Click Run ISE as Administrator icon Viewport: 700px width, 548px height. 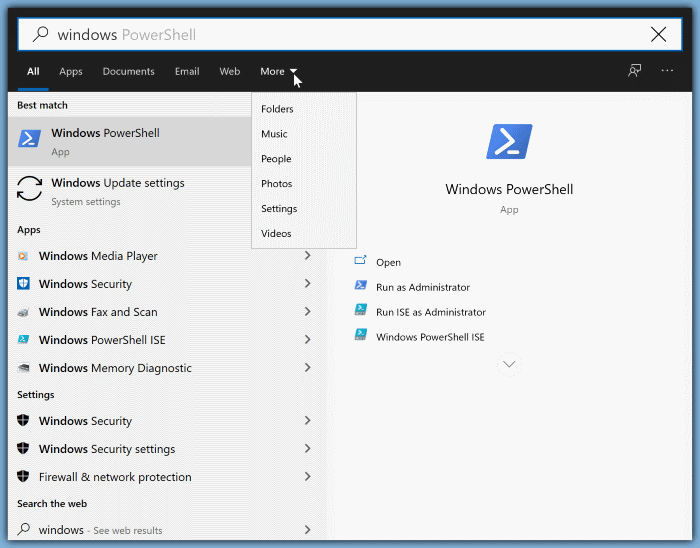click(361, 310)
